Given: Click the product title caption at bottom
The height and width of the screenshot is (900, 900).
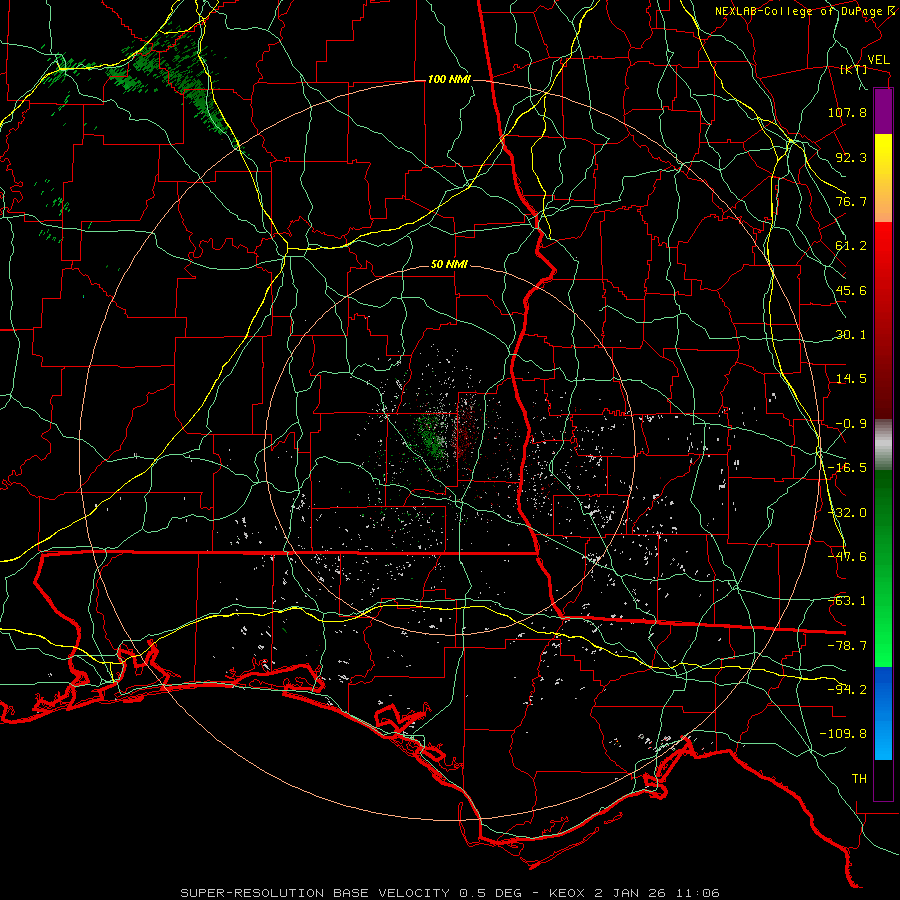Looking at the screenshot, I should point(450,893).
